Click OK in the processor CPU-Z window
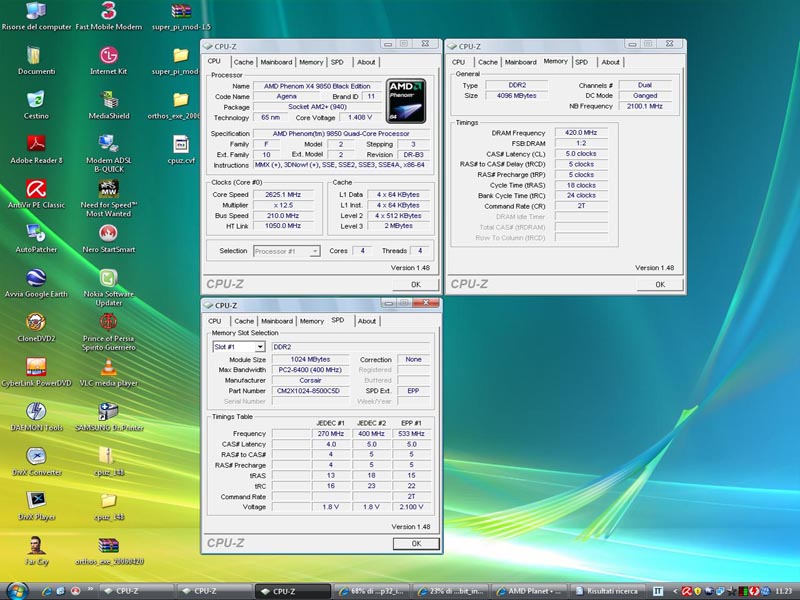 (x=416, y=284)
